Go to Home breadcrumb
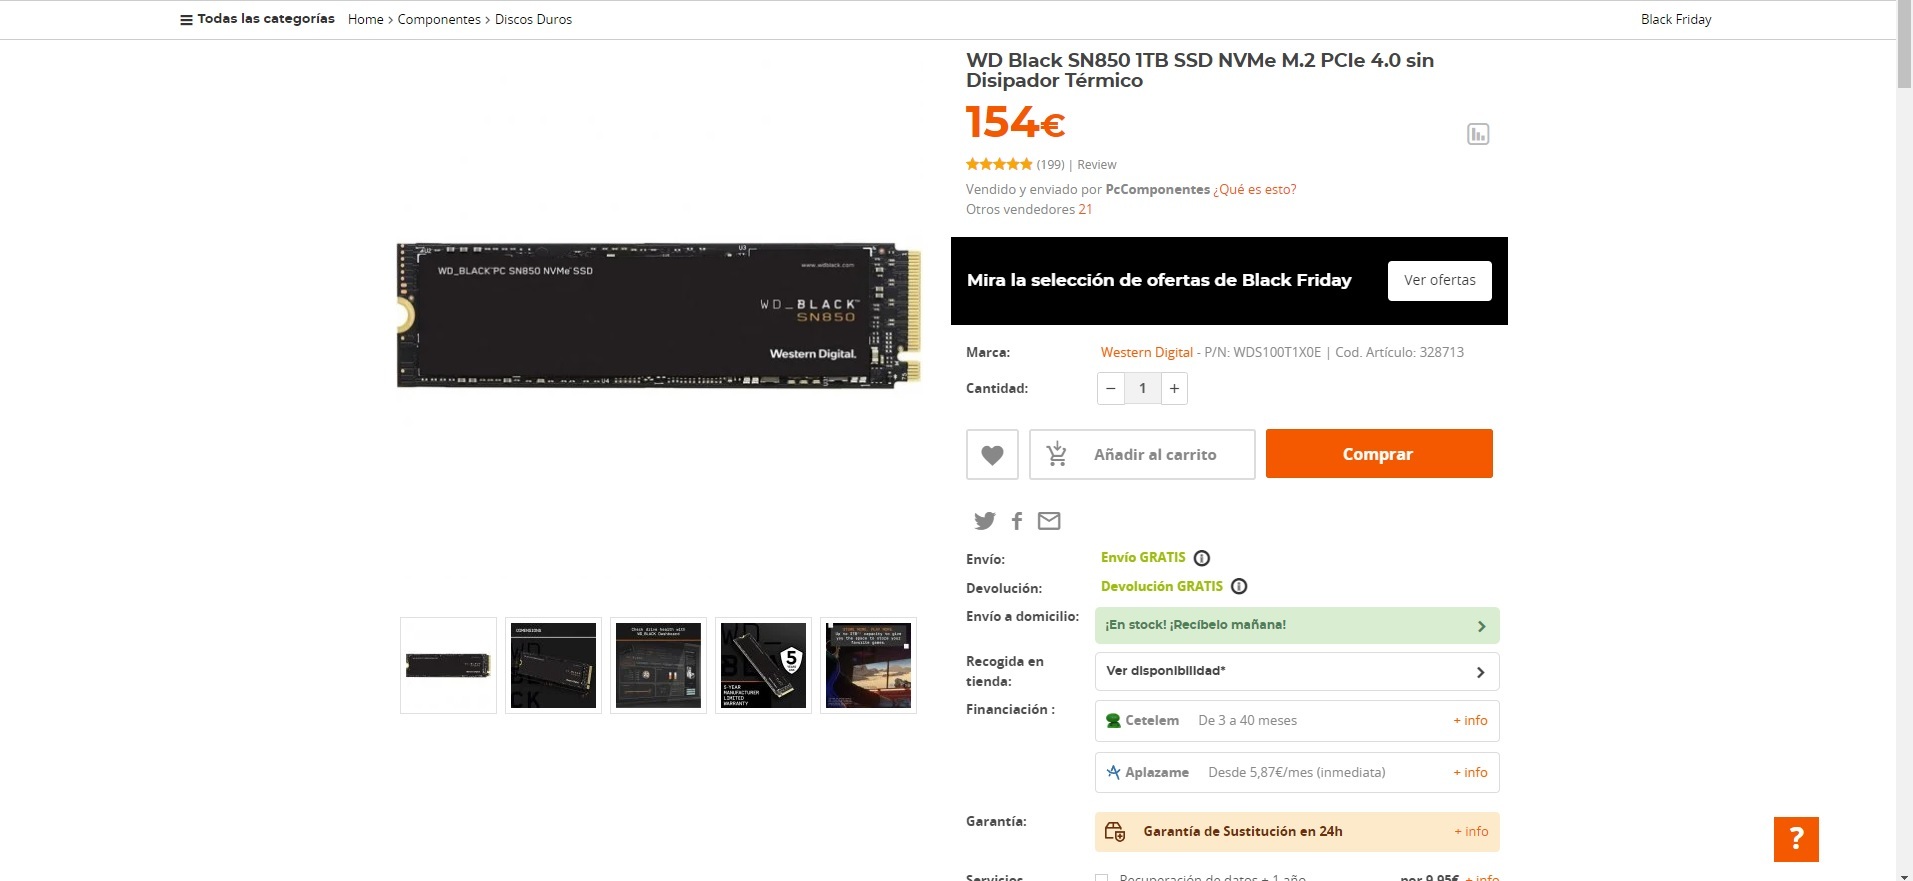 click(x=365, y=19)
